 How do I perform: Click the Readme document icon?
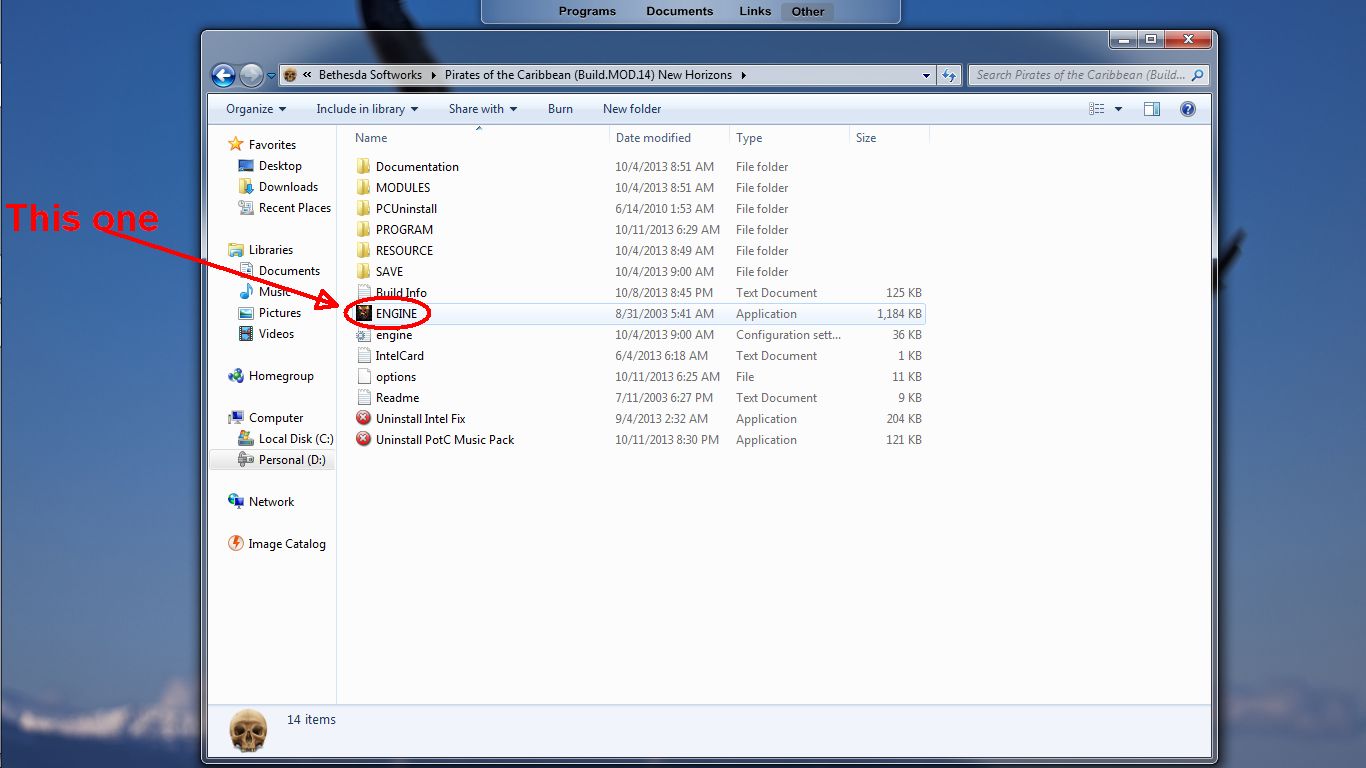click(x=364, y=397)
